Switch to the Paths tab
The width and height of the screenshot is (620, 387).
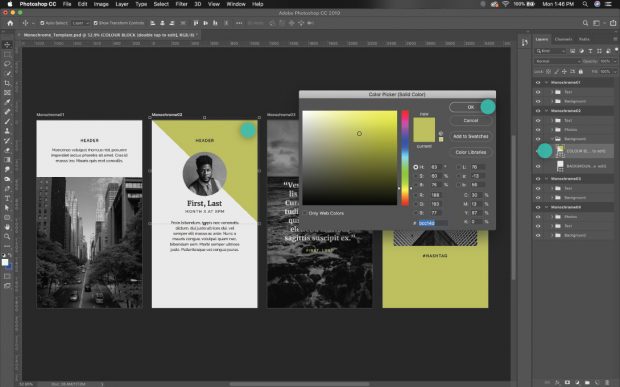pyautogui.click(x=584, y=39)
